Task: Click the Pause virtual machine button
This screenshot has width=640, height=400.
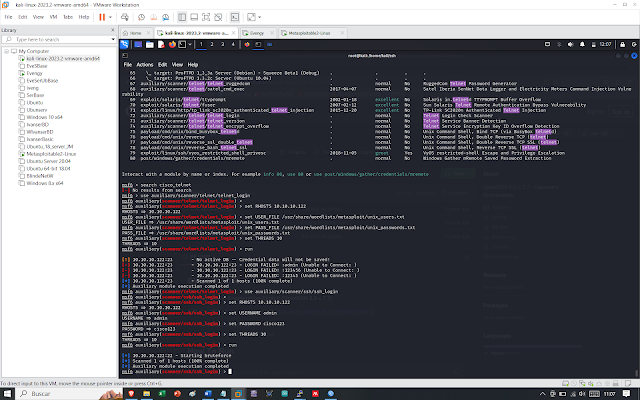Action: [102, 17]
